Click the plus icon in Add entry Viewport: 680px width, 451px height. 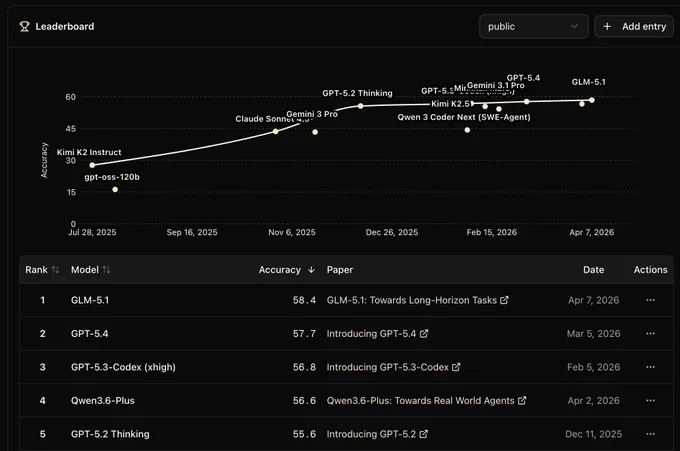click(607, 26)
